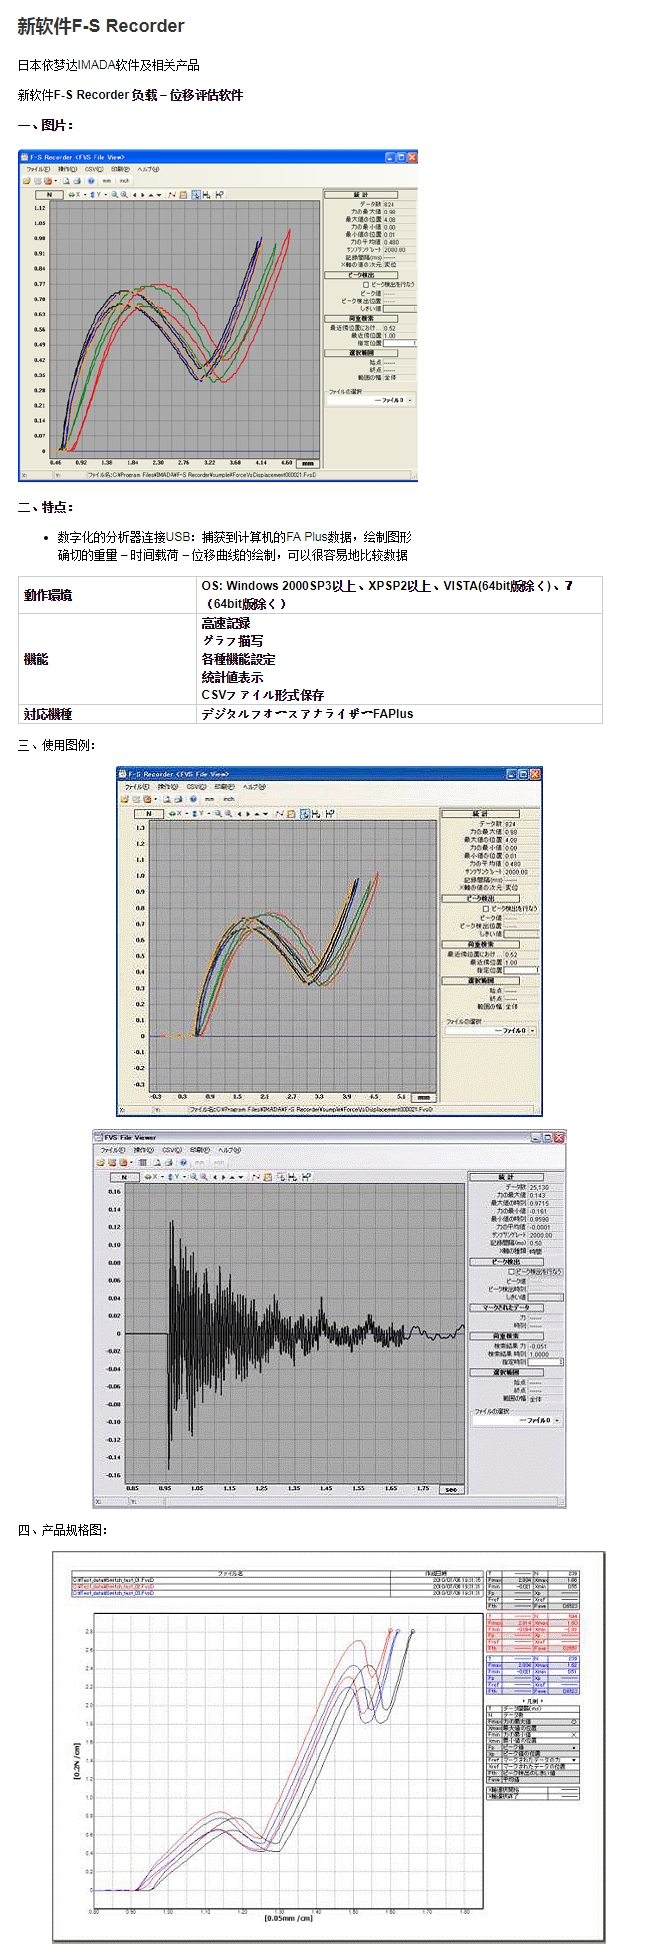The image size is (652, 1954).
Task: Toggle ピーク検出を行なう checkbox in FVS File Viewer
Action: [x=512, y=1272]
